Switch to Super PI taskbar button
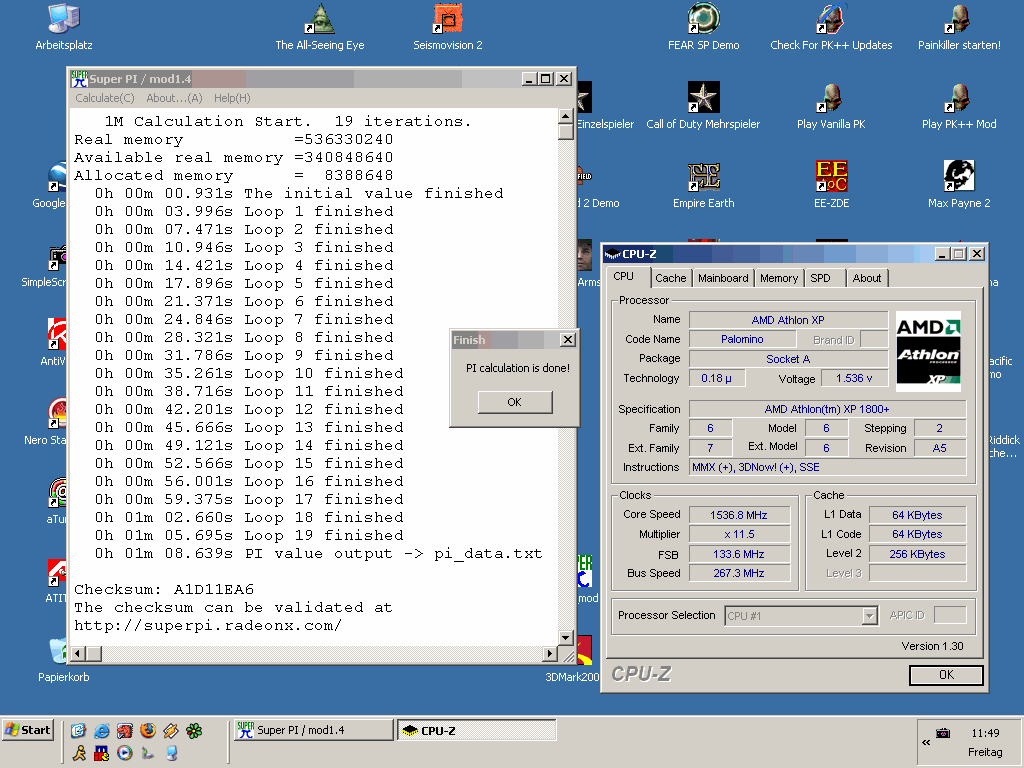 [313, 730]
